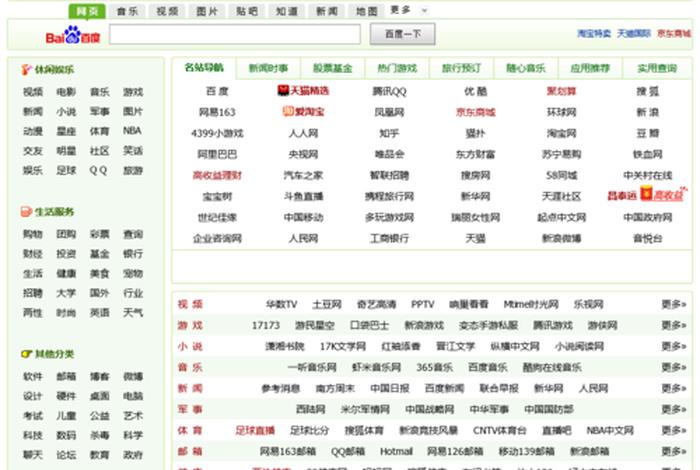Open the 4399小游戏 link
This screenshot has width=700, height=470.
pyautogui.click(x=217, y=133)
